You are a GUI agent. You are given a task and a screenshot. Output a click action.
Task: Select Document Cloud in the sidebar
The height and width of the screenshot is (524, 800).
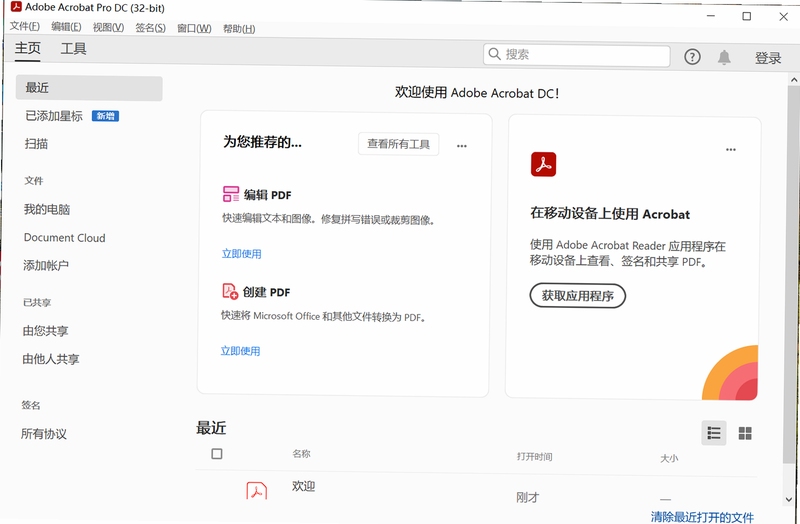pyautogui.click(x=64, y=238)
